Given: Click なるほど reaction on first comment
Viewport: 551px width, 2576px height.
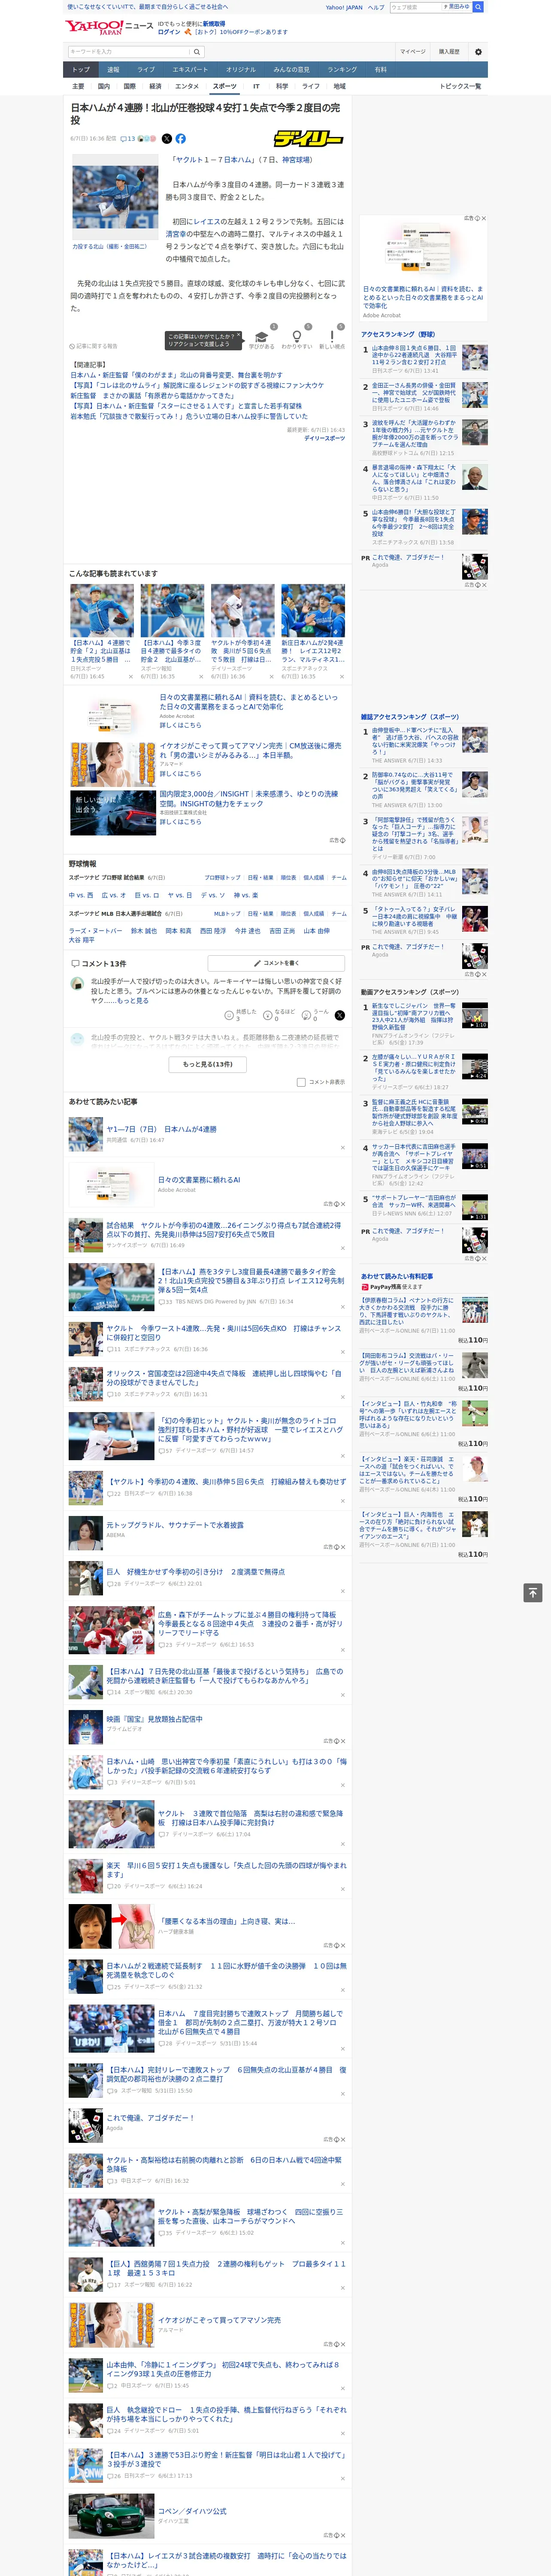Looking at the screenshot, I should (x=279, y=1015).
